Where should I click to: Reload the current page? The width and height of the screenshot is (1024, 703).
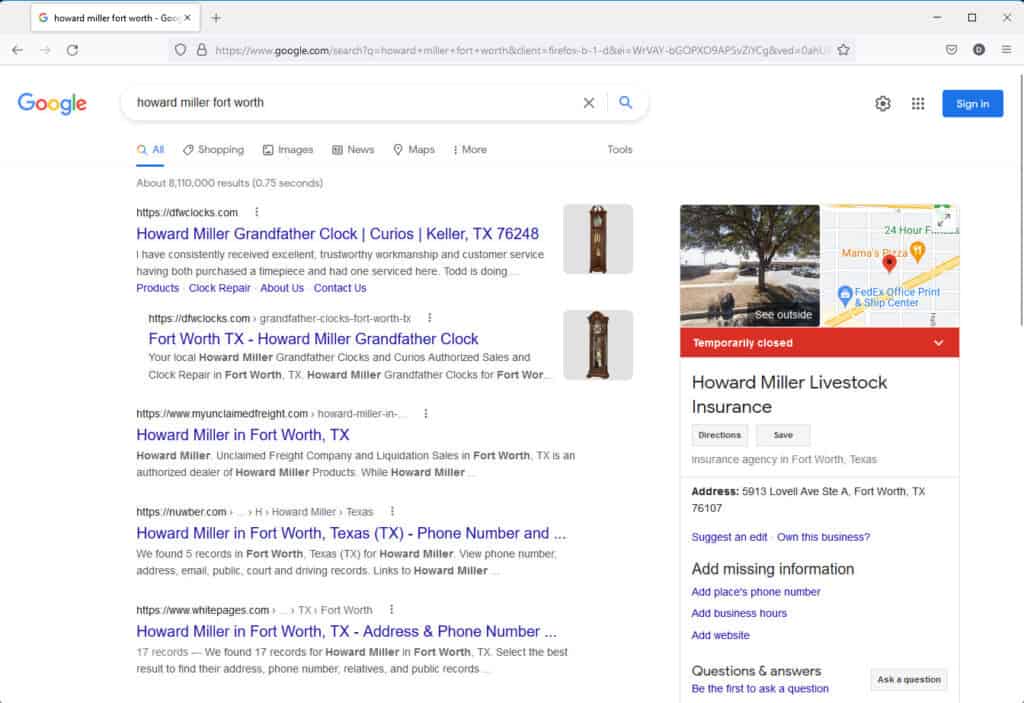click(x=72, y=50)
